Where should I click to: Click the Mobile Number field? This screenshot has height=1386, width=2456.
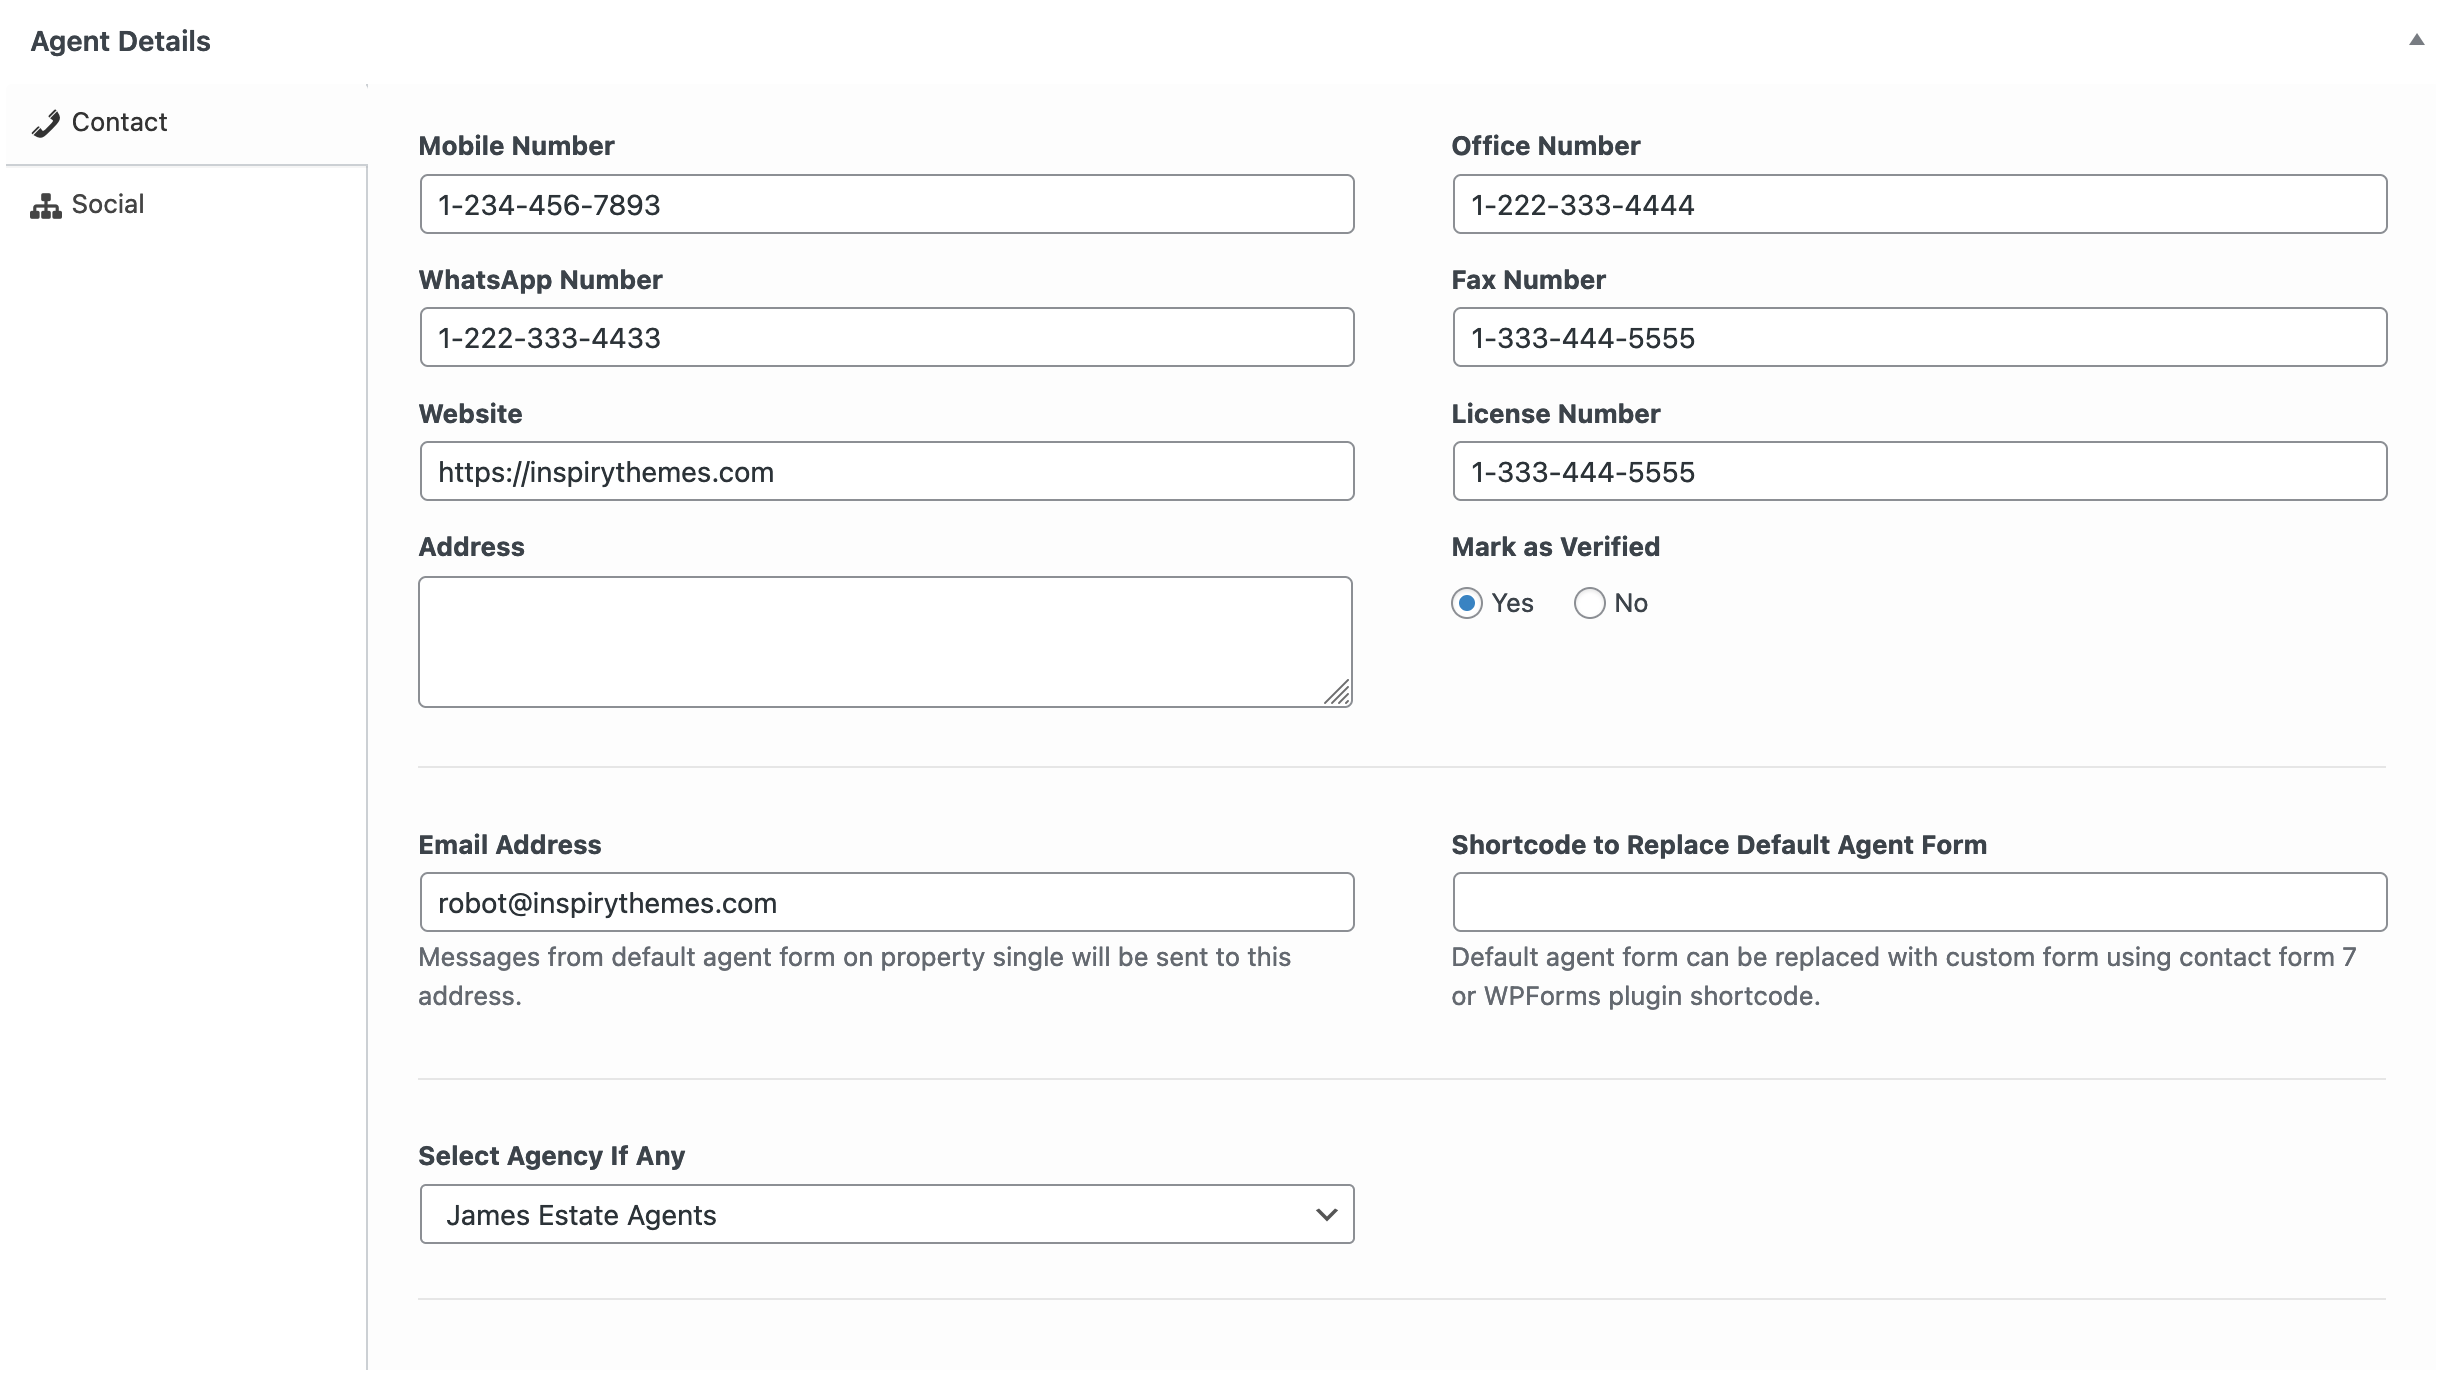(887, 204)
